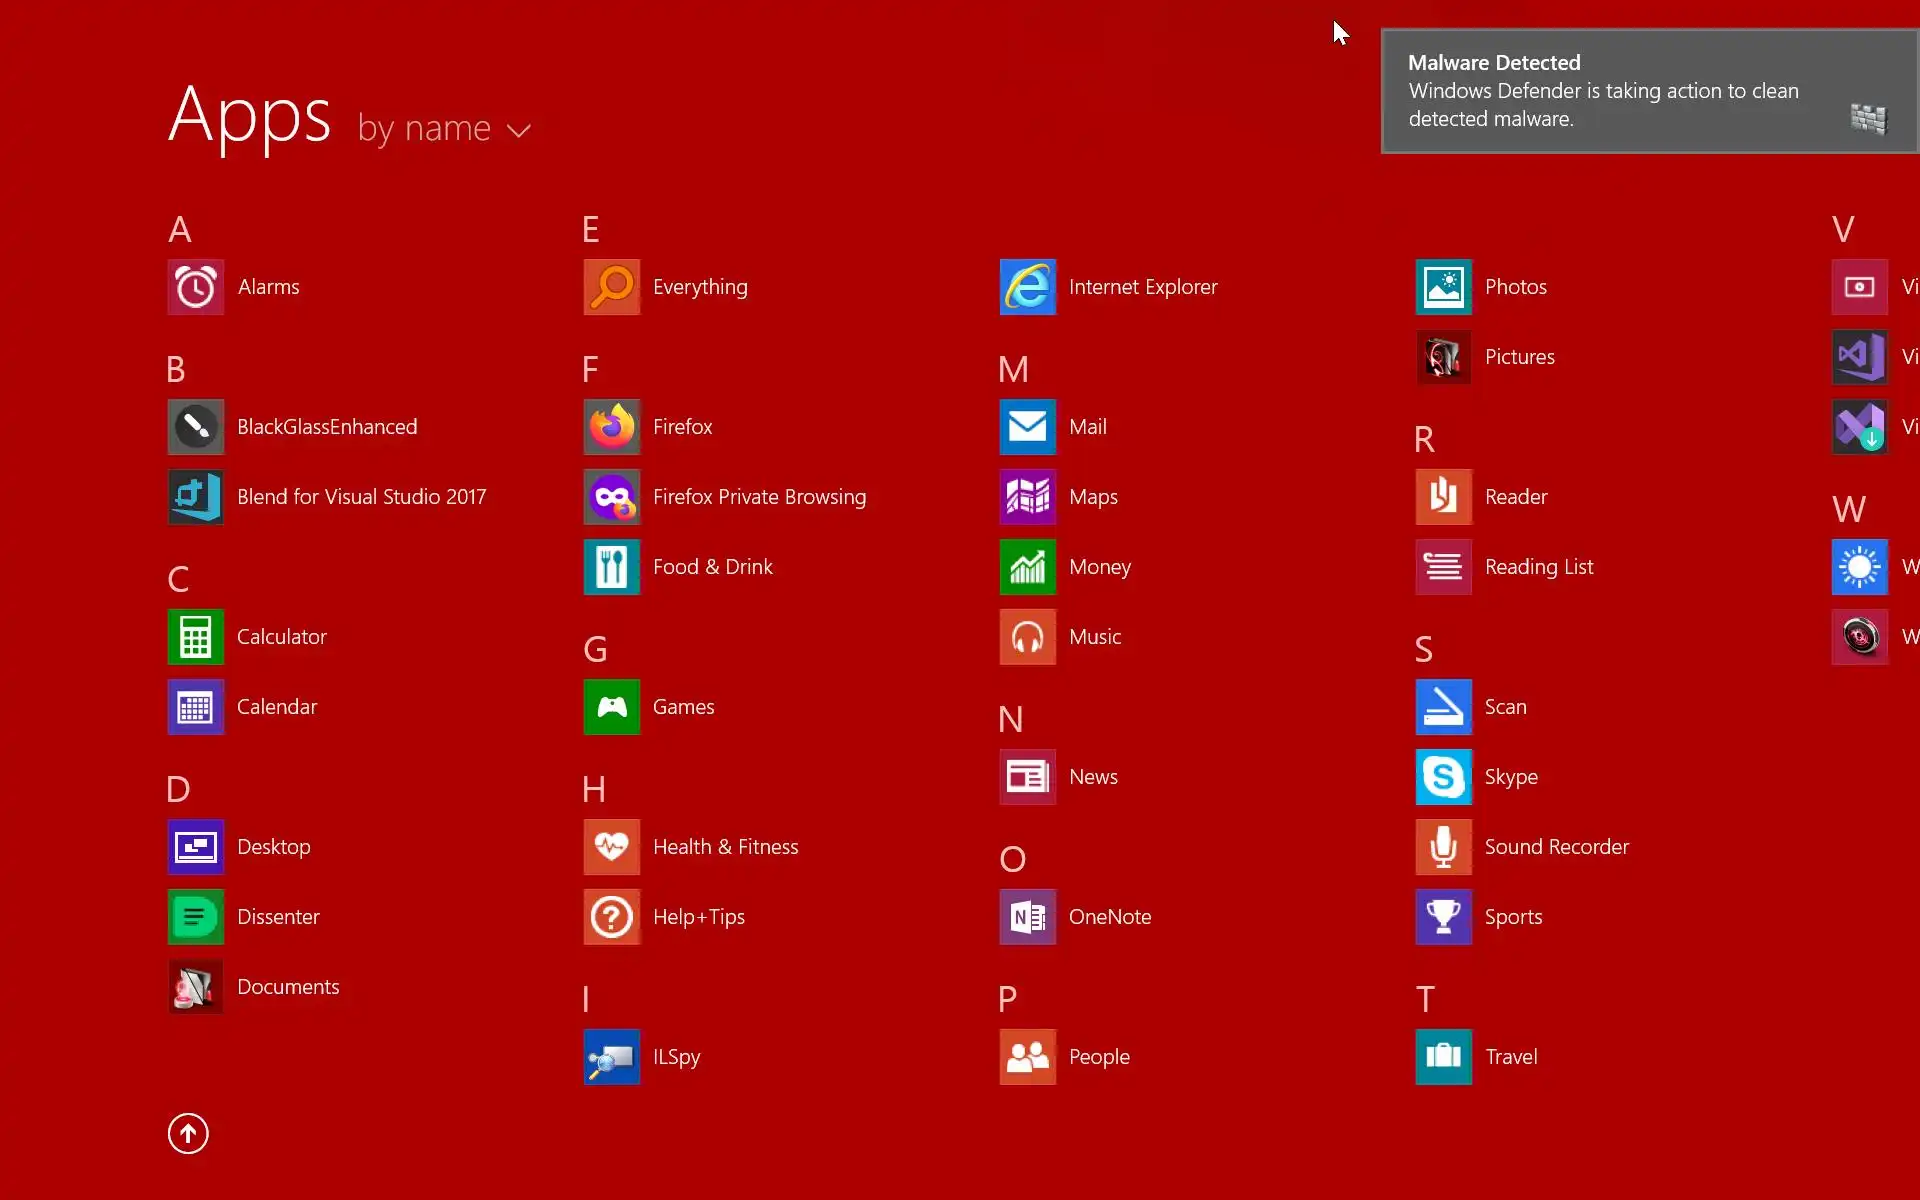Click the Reading List app label

[x=1538, y=567]
